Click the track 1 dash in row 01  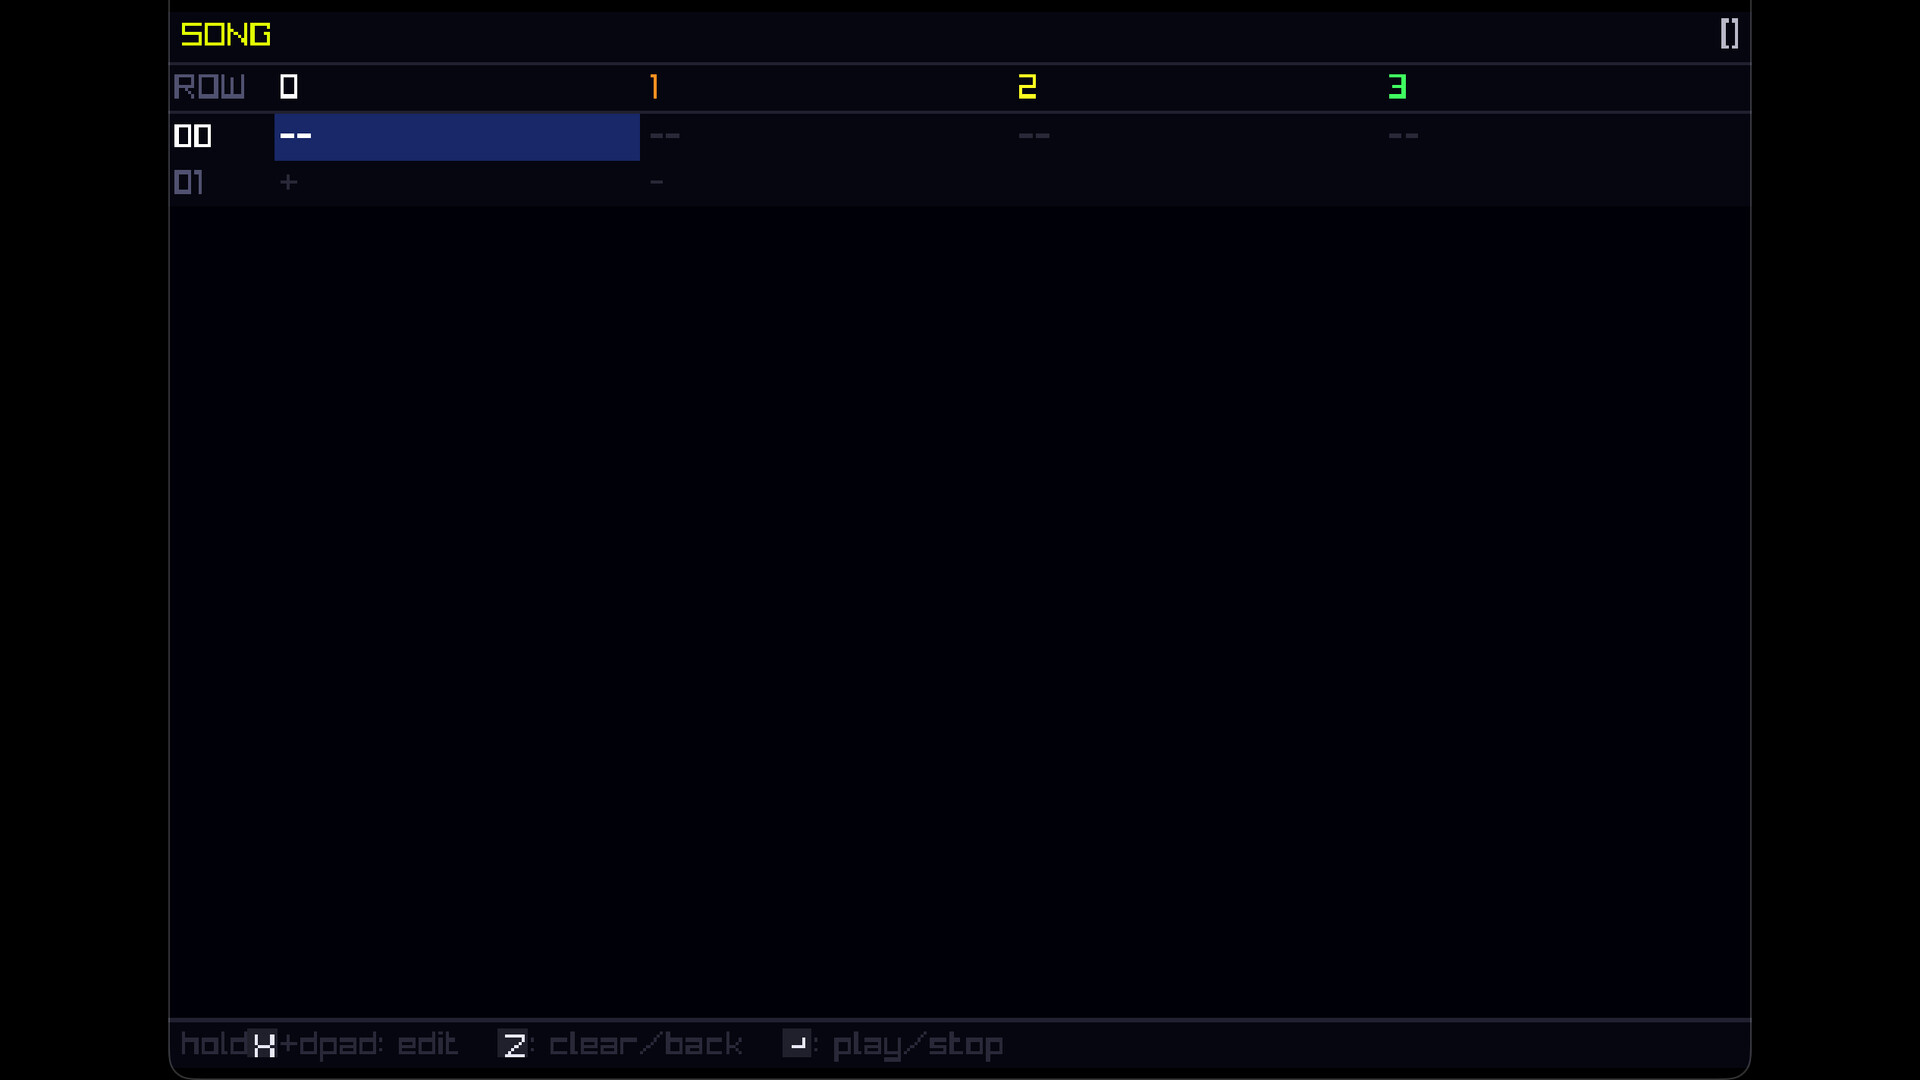pos(657,182)
